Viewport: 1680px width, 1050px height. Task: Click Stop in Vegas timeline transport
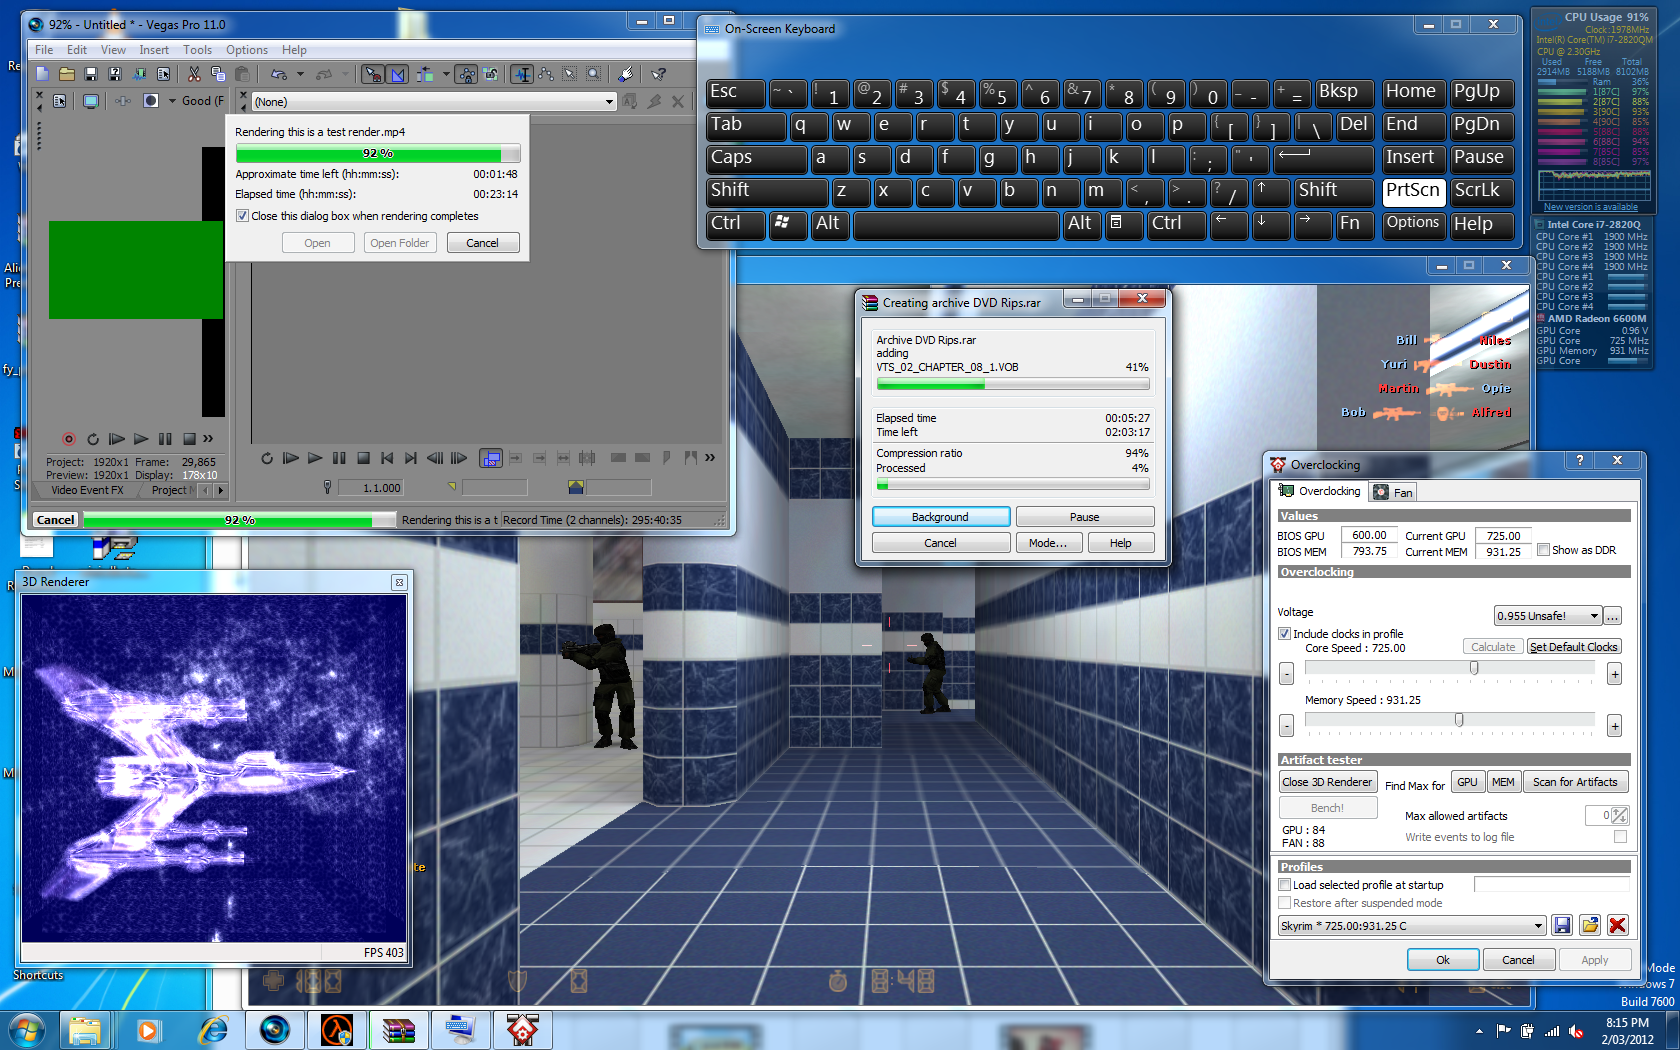363,458
